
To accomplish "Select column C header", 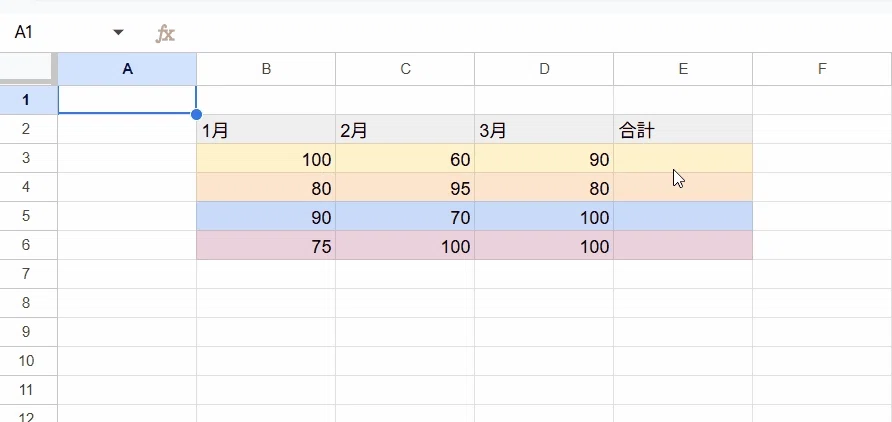I will click(x=405, y=69).
